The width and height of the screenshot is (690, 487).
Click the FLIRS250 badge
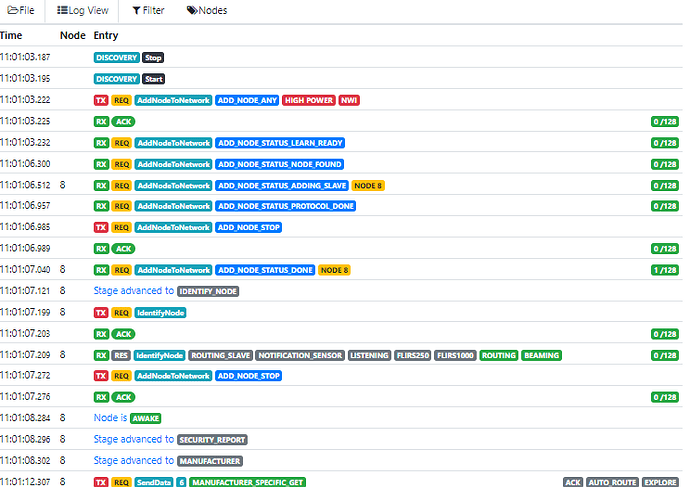[x=413, y=355]
